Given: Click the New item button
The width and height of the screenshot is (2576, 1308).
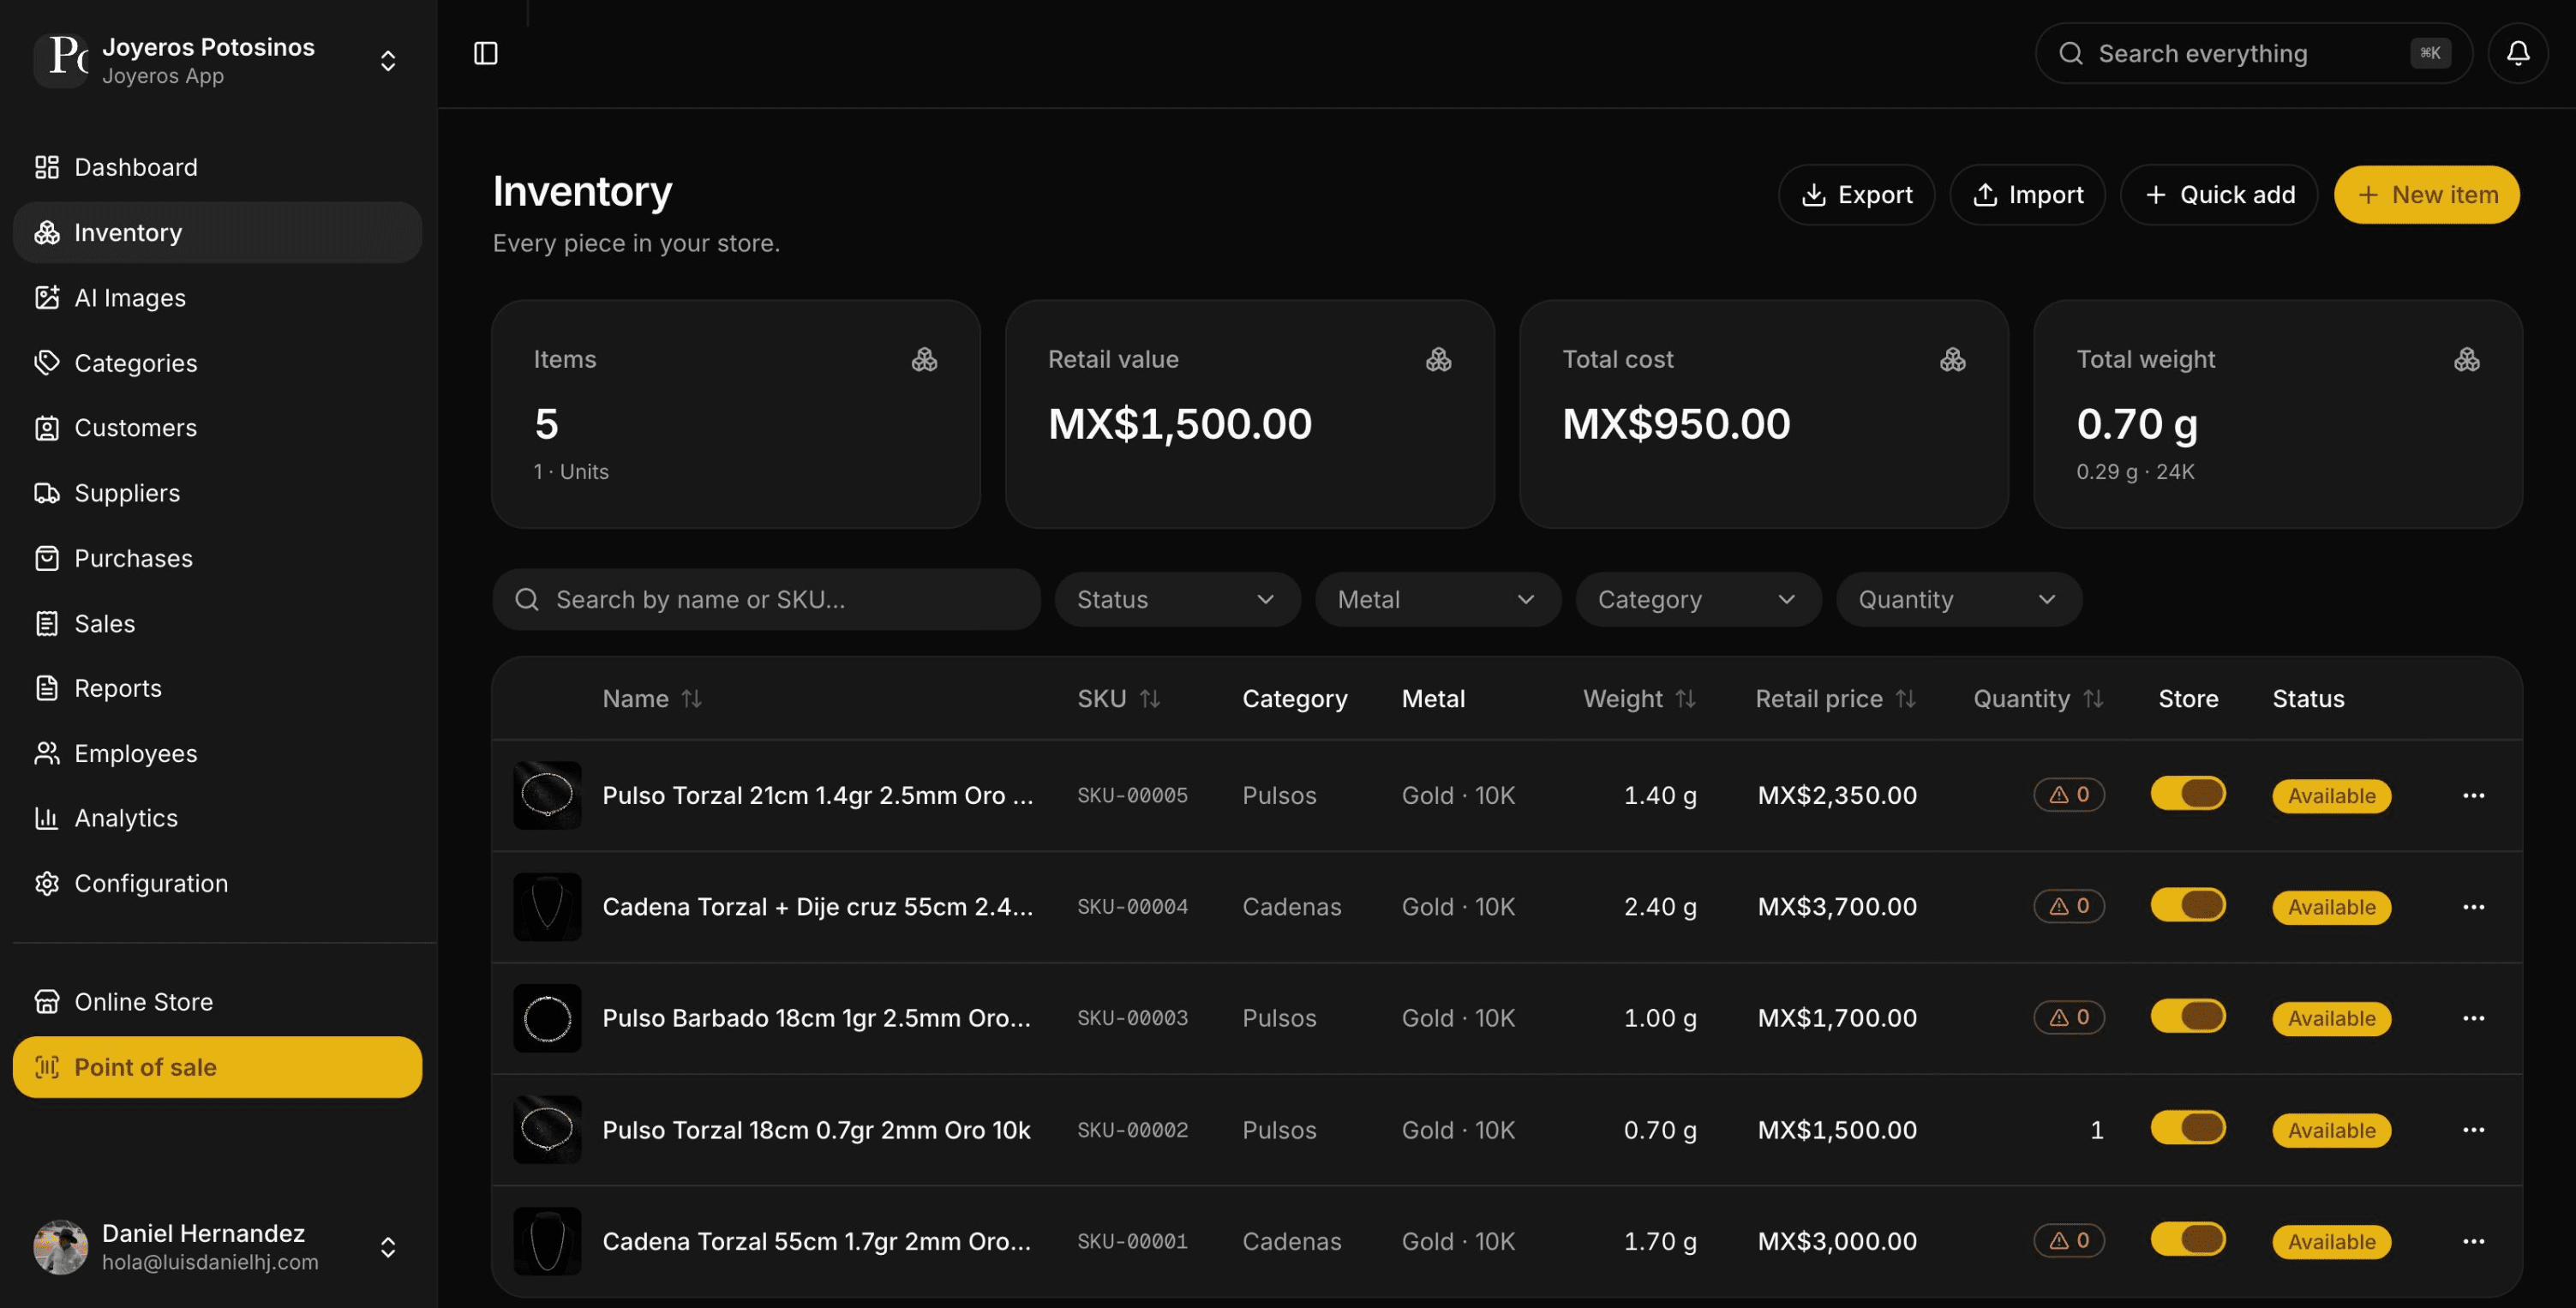Looking at the screenshot, I should point(2426,194).
